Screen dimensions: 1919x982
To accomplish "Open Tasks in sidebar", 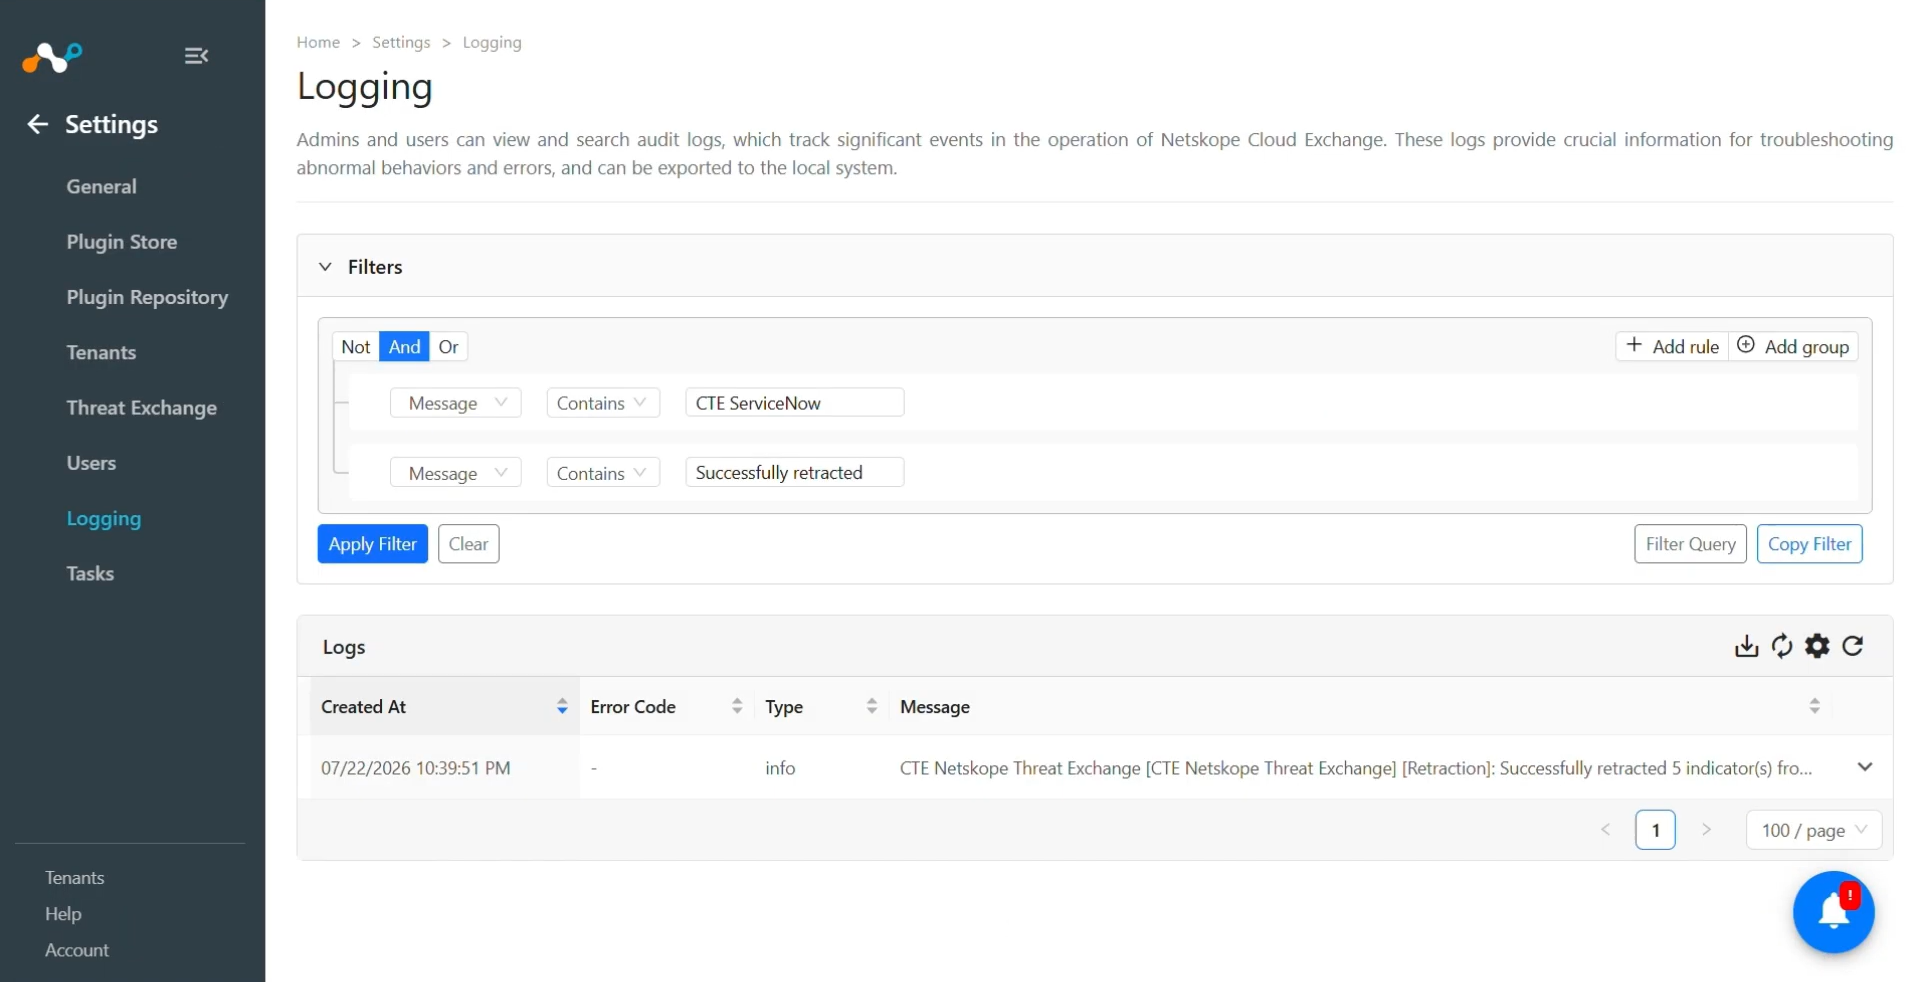I will [90, 574].
